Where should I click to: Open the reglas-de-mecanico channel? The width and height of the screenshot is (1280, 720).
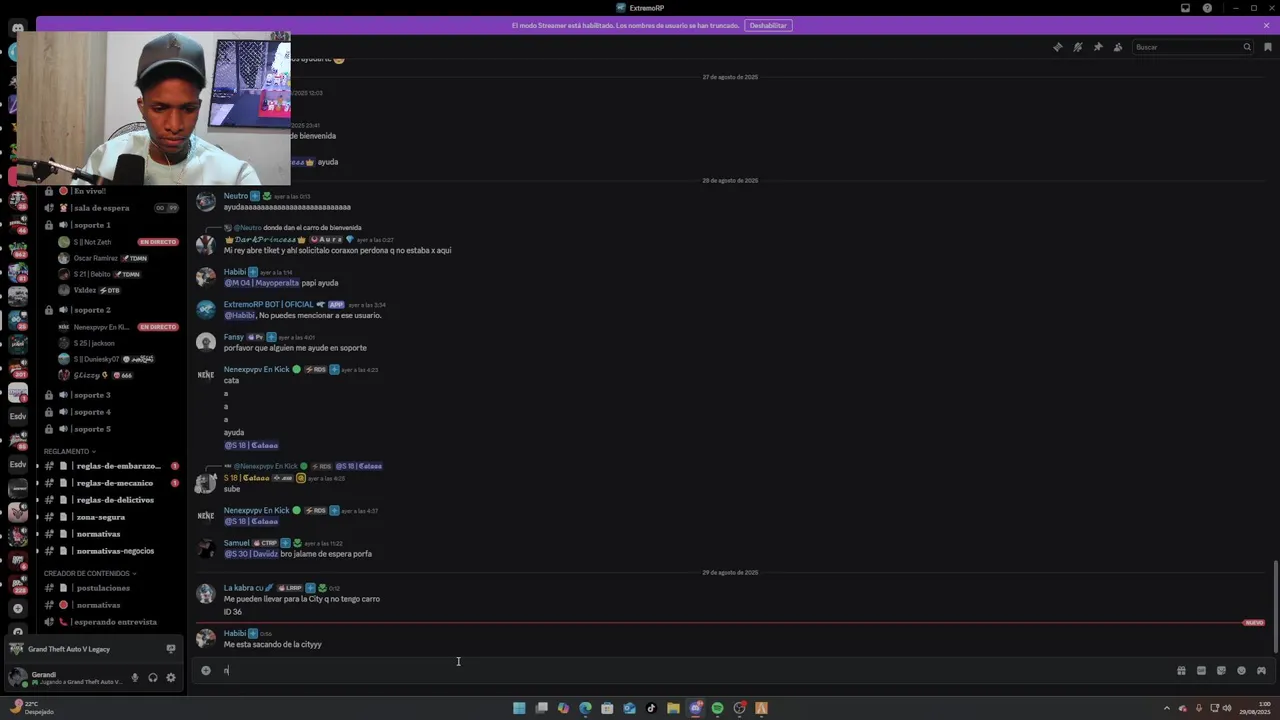point(110,483)
